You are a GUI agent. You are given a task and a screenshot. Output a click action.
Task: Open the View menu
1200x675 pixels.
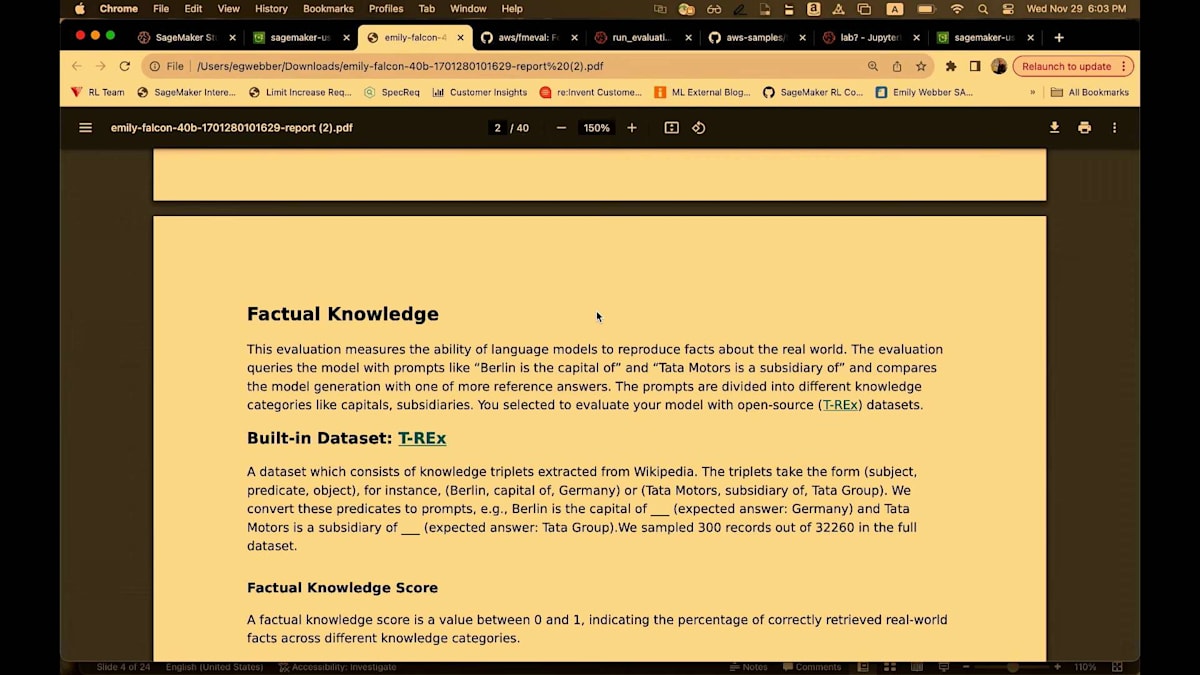(229, 9)
